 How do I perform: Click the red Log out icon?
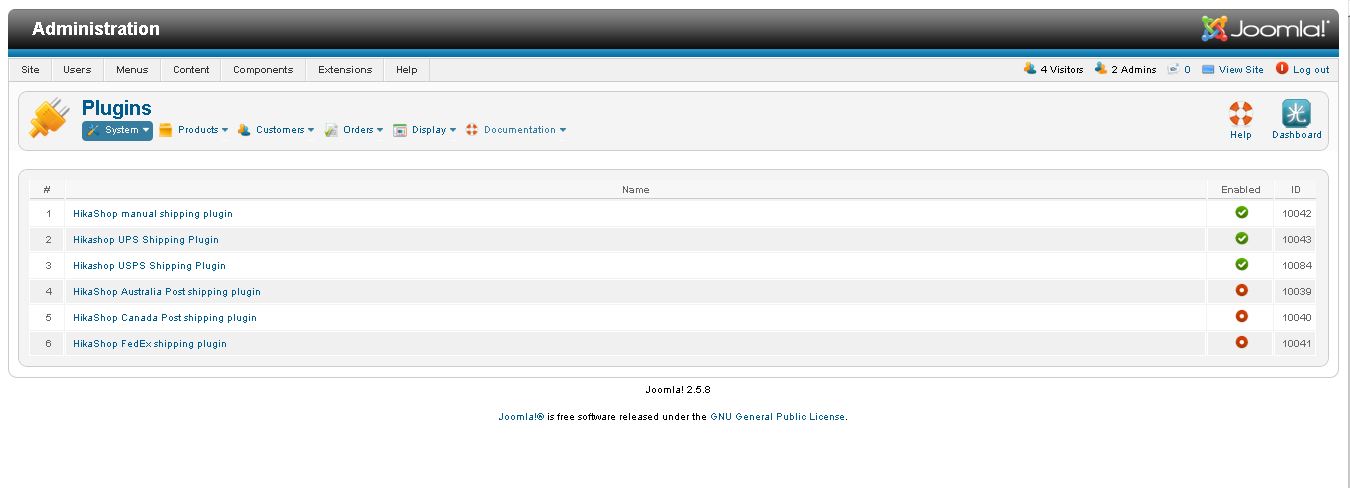(1282, 68)
